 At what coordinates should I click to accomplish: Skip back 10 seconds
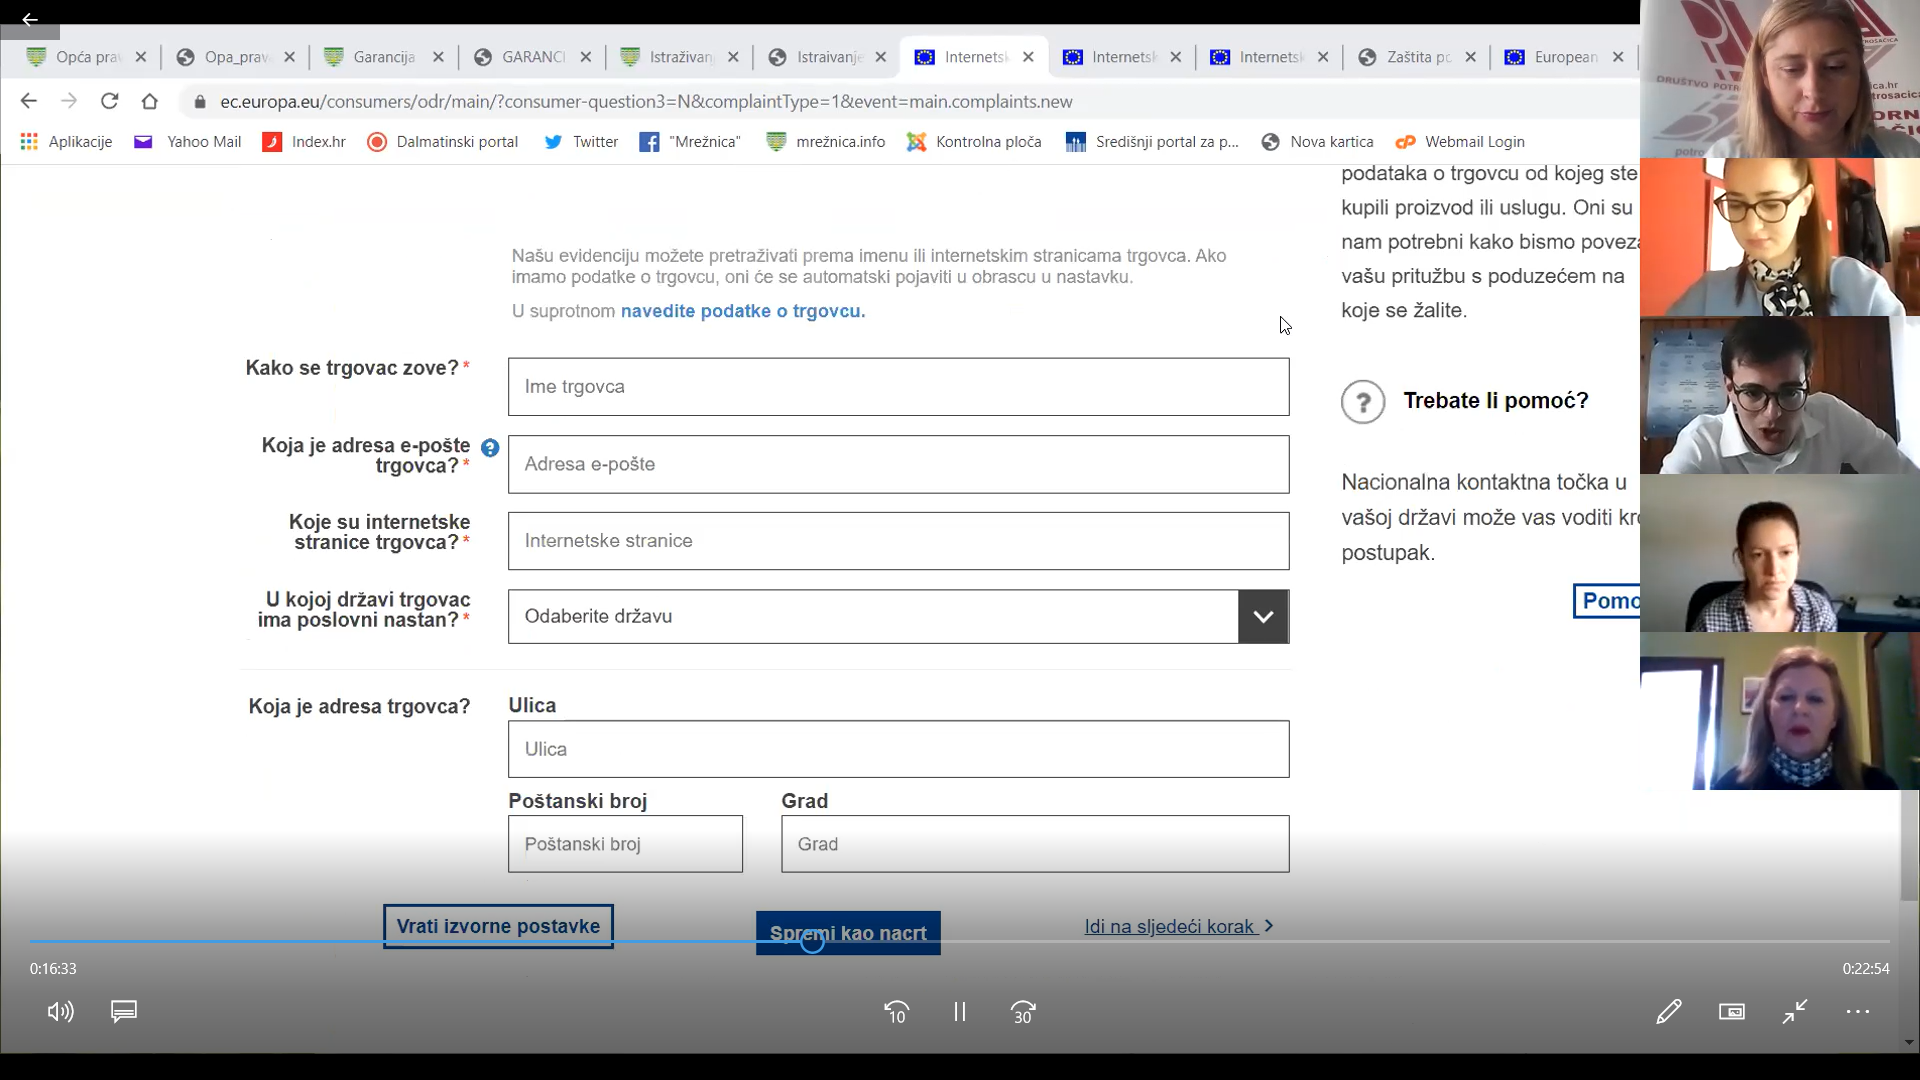click(x=896, y=1012)
